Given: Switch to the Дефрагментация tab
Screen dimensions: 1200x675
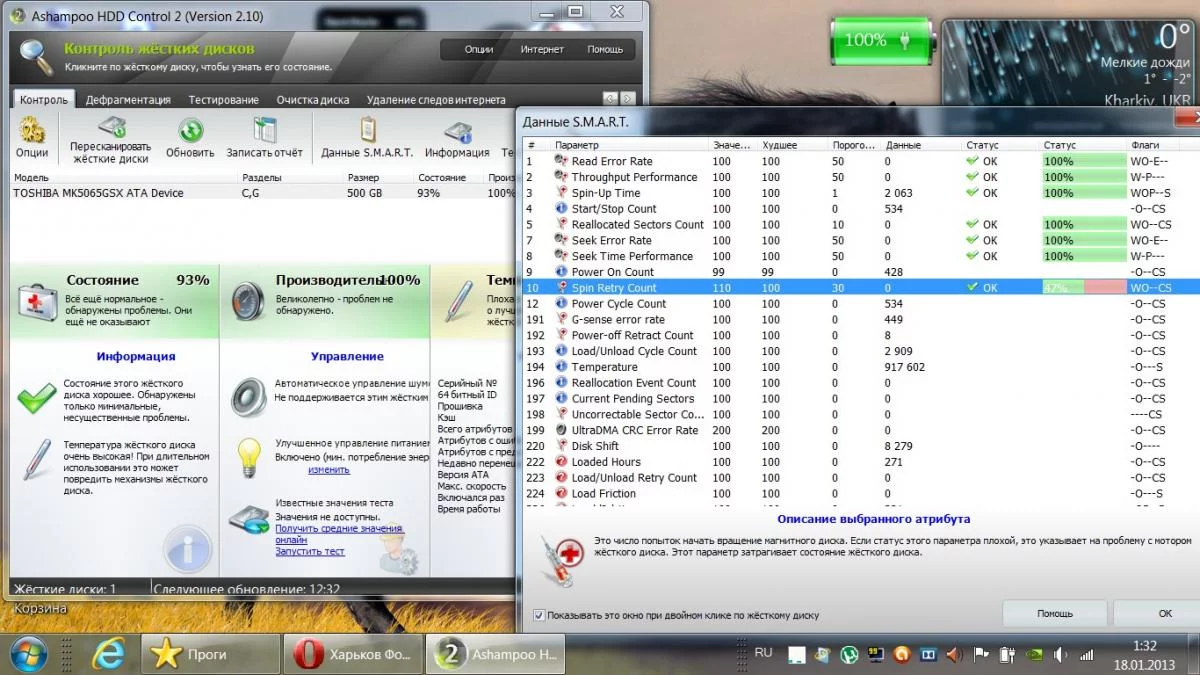Looking at the screenshot, I should (x=128, y=100).
